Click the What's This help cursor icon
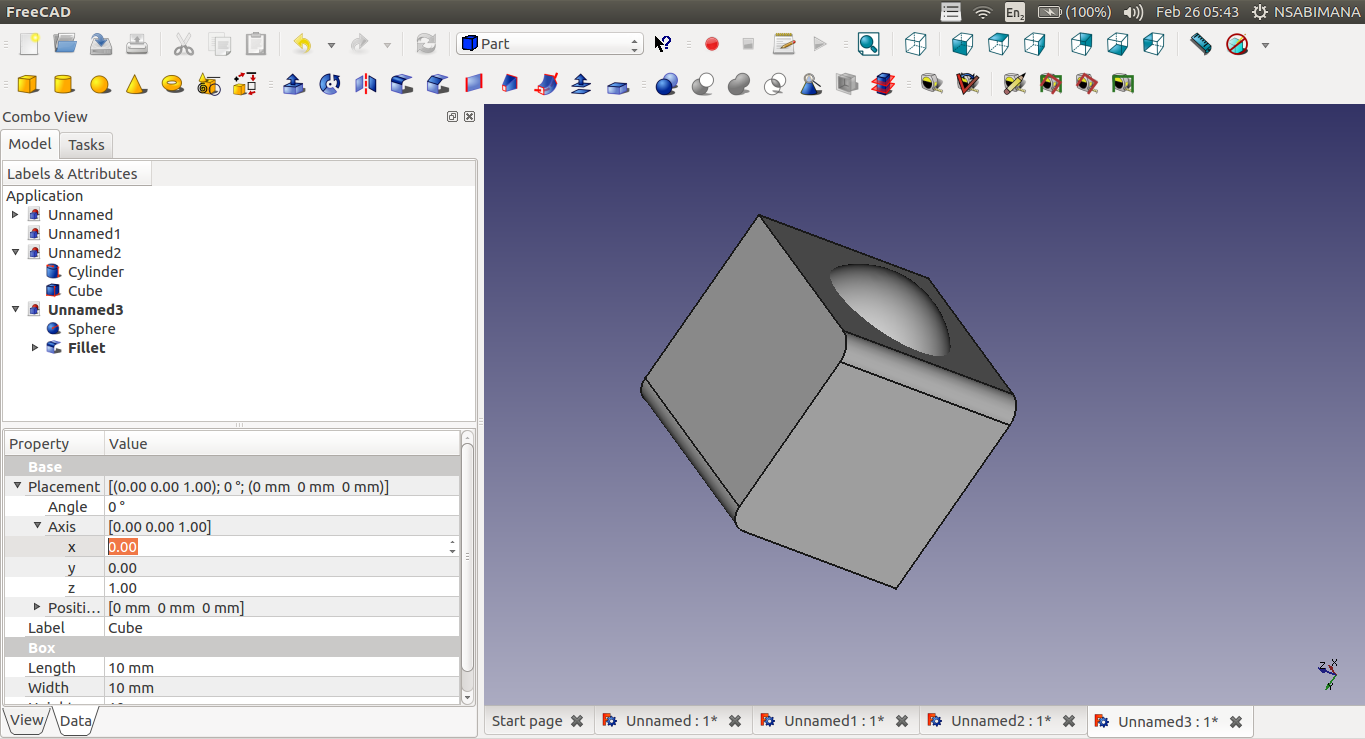 [x=662, y=44]
